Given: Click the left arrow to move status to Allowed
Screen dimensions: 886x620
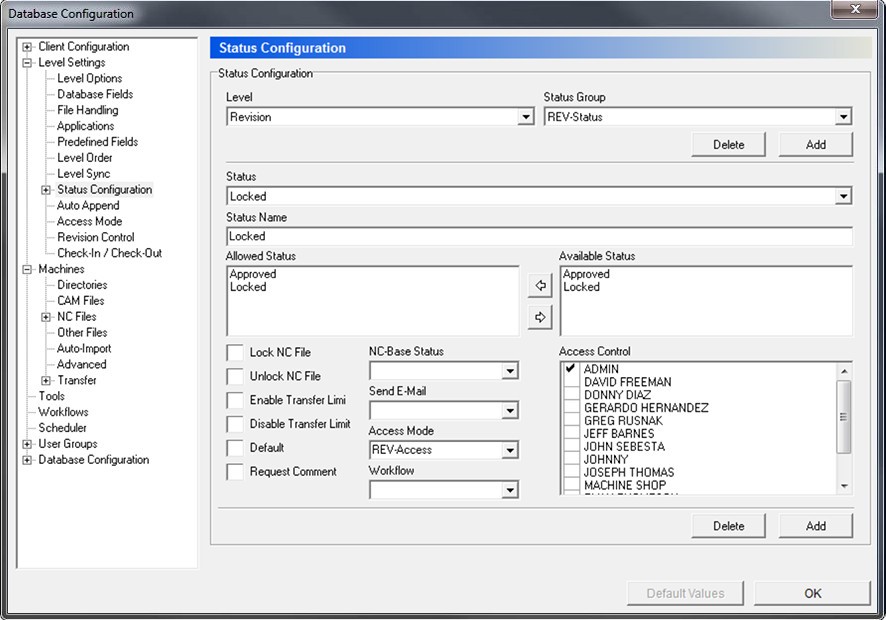Looking at the screenshot, I should click(540, 285).
